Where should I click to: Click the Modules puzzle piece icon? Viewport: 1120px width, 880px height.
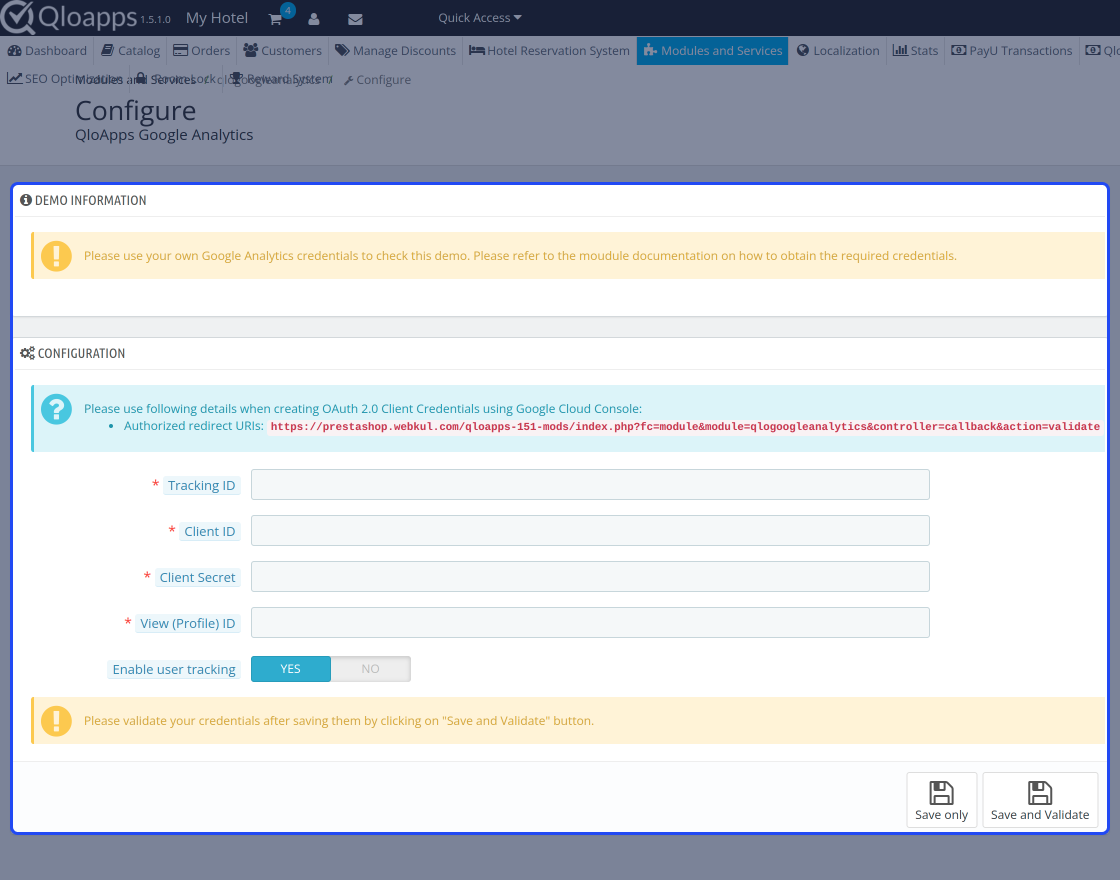650,50
